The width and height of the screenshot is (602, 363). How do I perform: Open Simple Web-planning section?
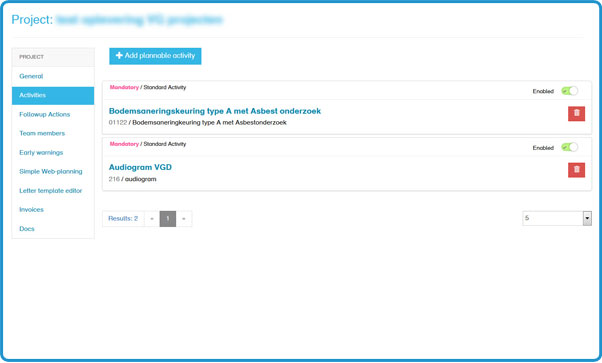[x=53, y=171]
